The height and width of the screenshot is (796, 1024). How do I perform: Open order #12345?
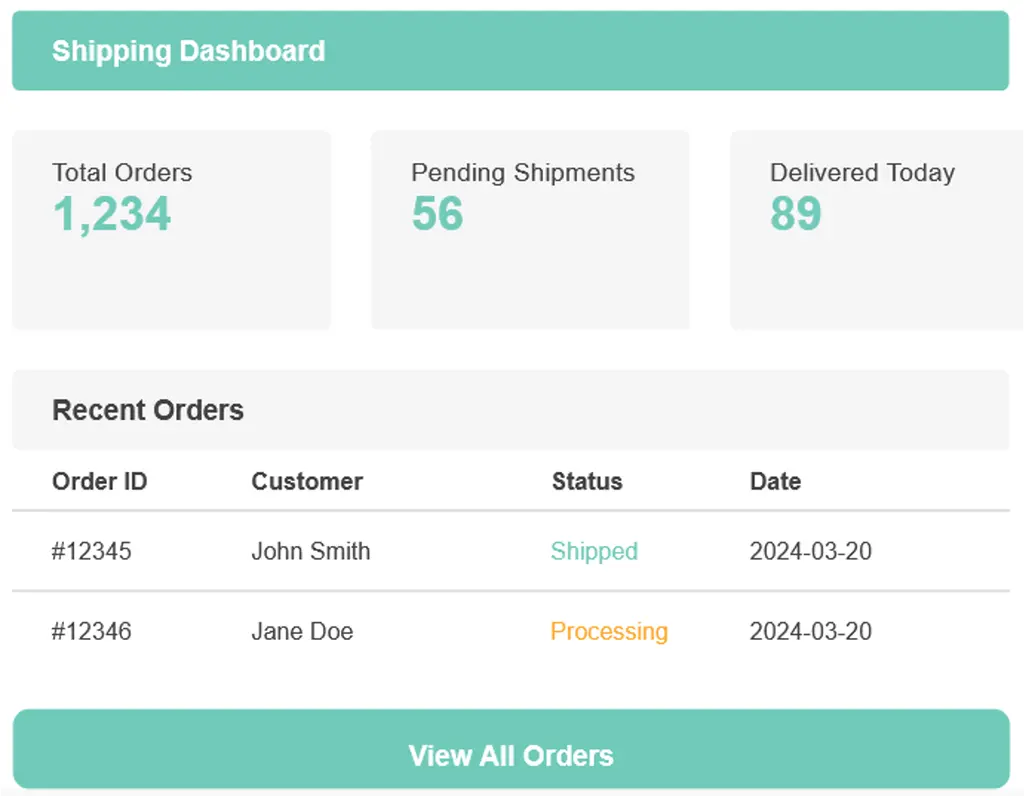pos(92,551)
